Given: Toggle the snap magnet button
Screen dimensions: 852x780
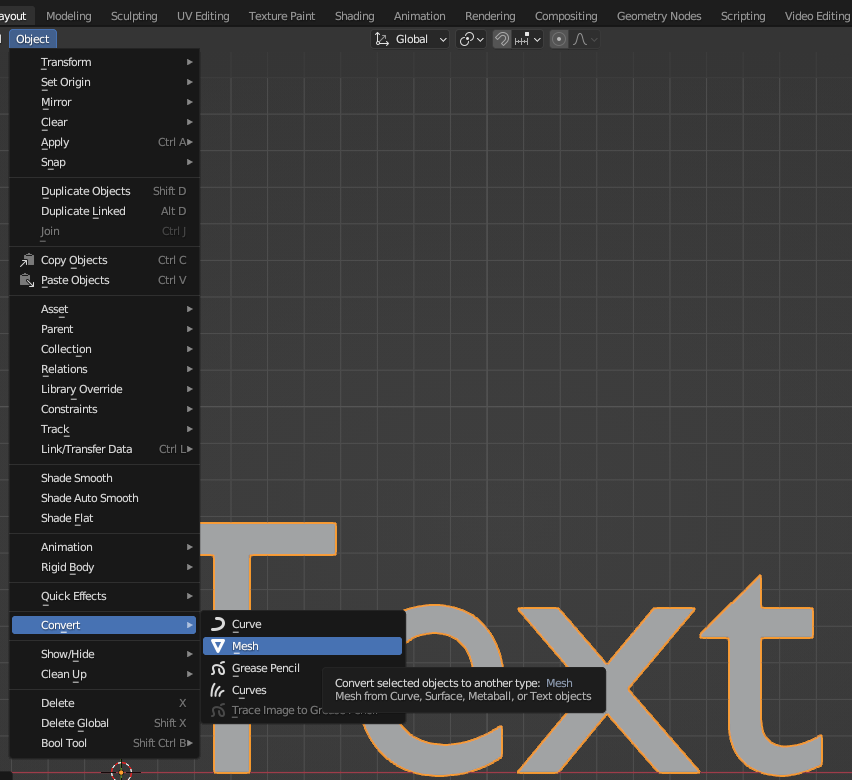Looking at the screenshot, I should (x=502, y=39).
